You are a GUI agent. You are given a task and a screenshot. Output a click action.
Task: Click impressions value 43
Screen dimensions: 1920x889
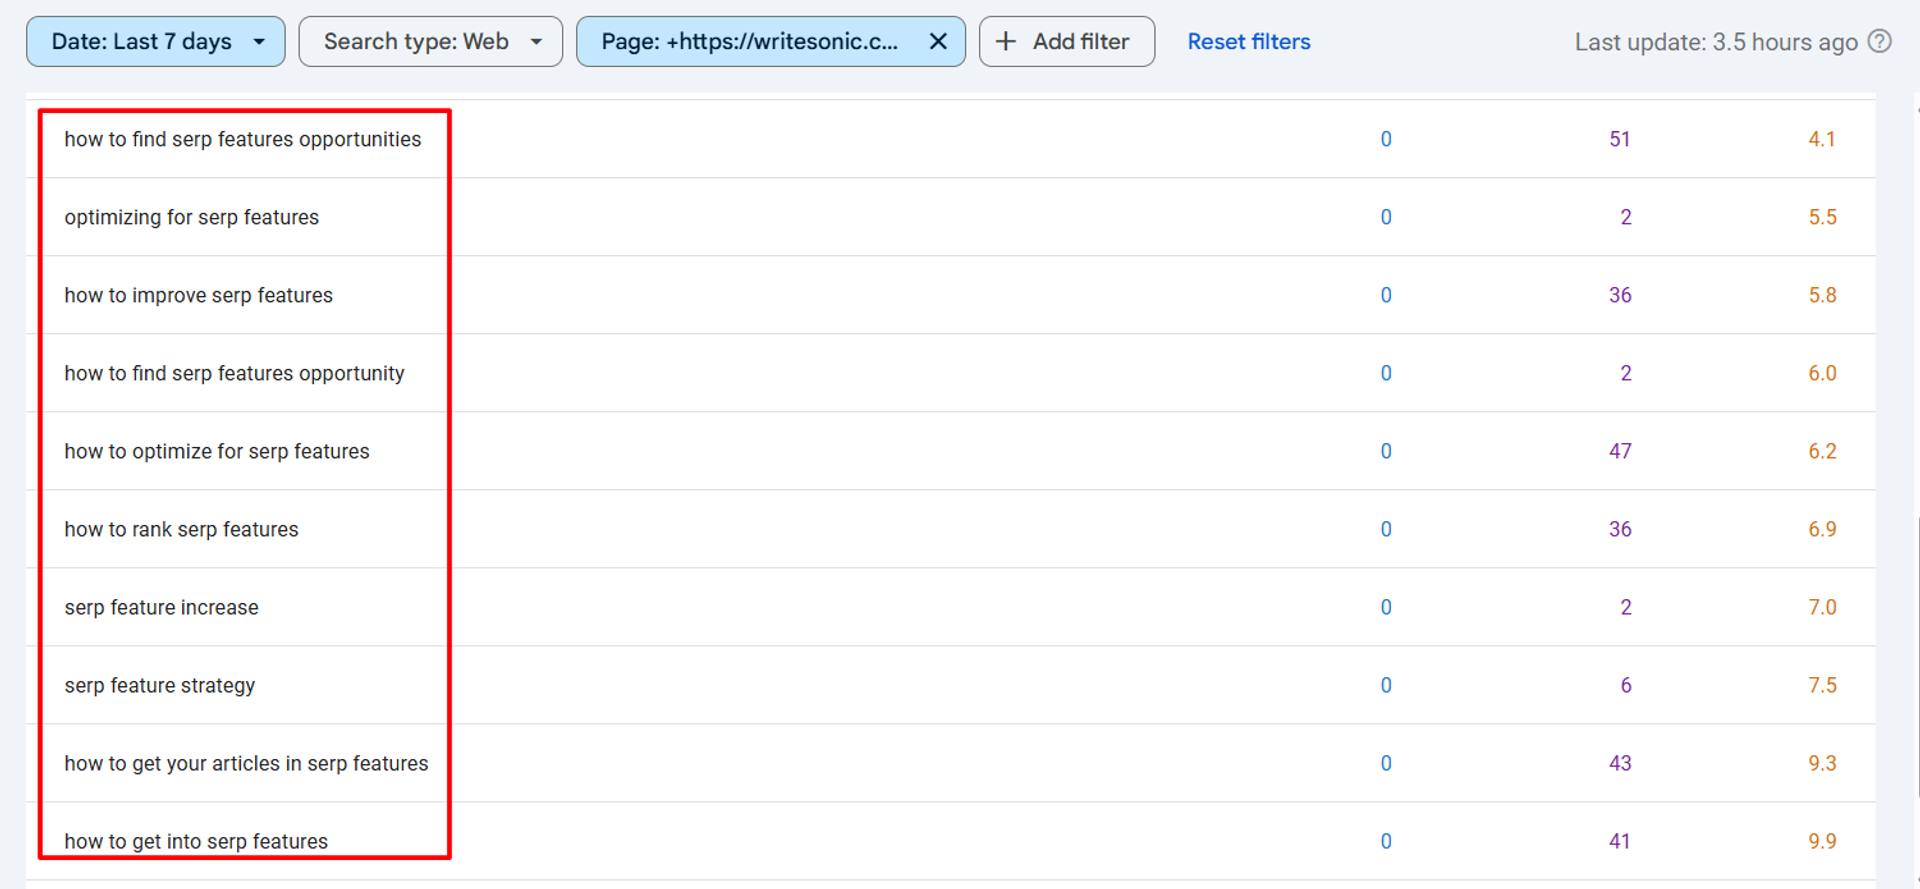pos(1620,763)
